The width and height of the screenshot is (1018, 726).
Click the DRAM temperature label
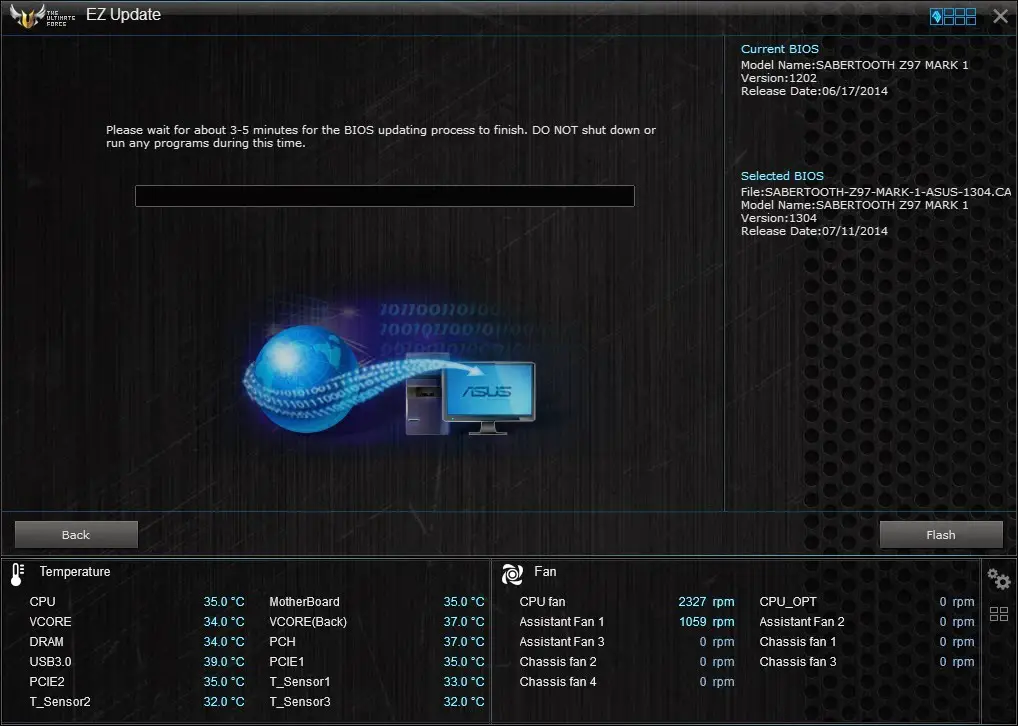(x=46, y=642)
